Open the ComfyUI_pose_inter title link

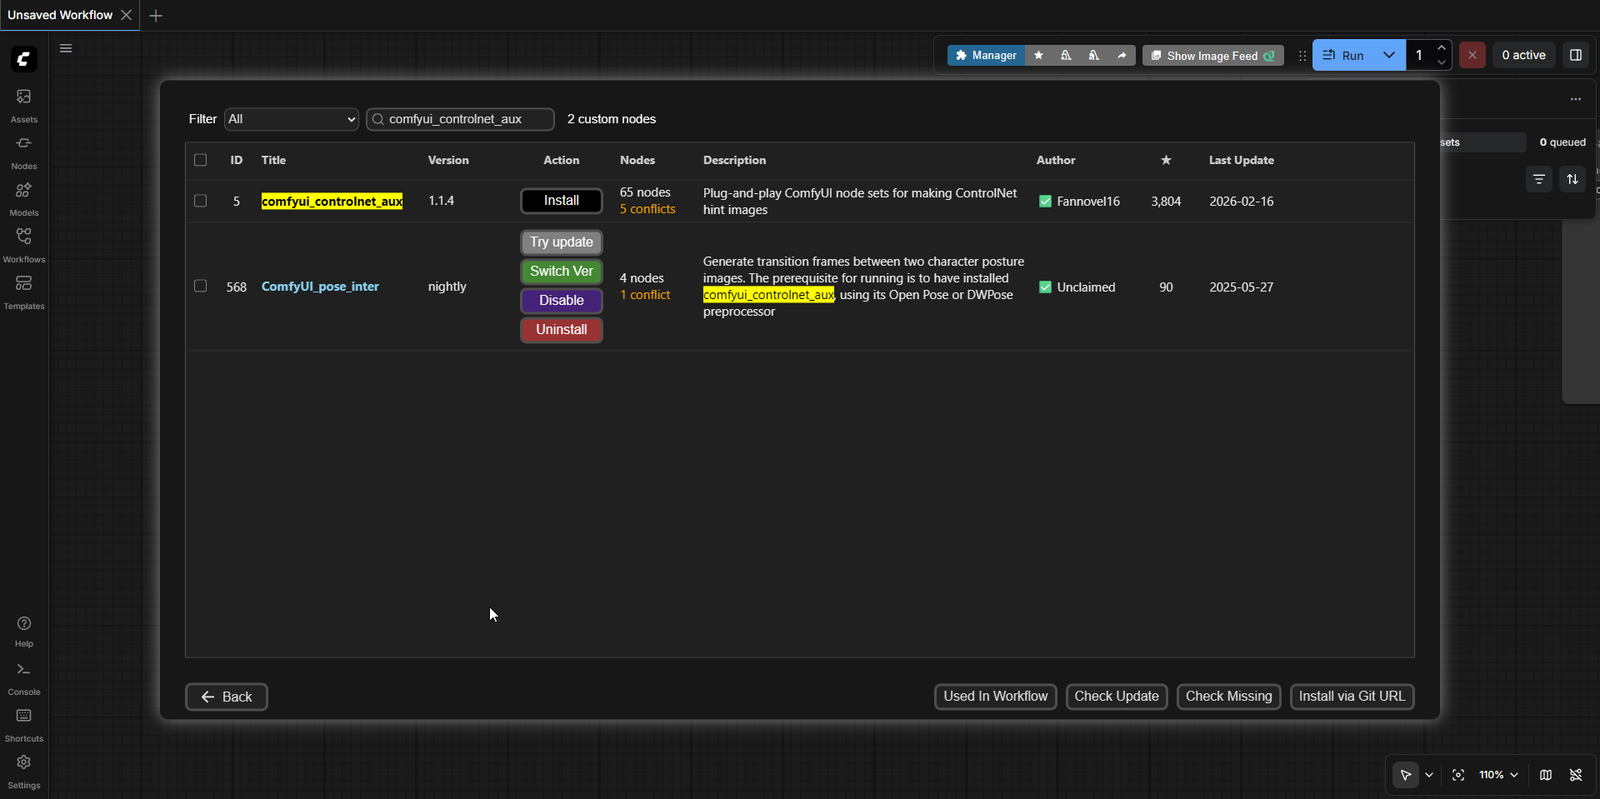[x=320, y=286]
